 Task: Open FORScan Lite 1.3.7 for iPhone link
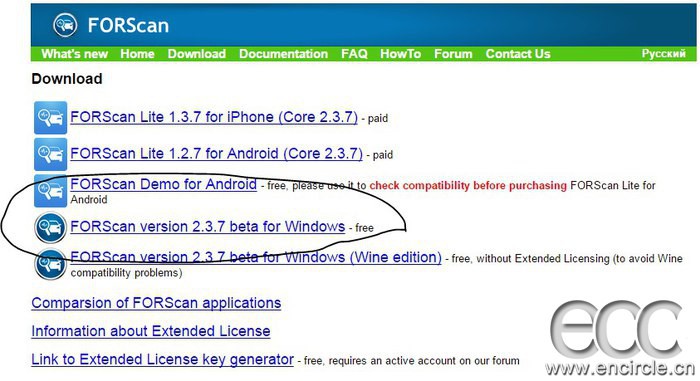214,117
